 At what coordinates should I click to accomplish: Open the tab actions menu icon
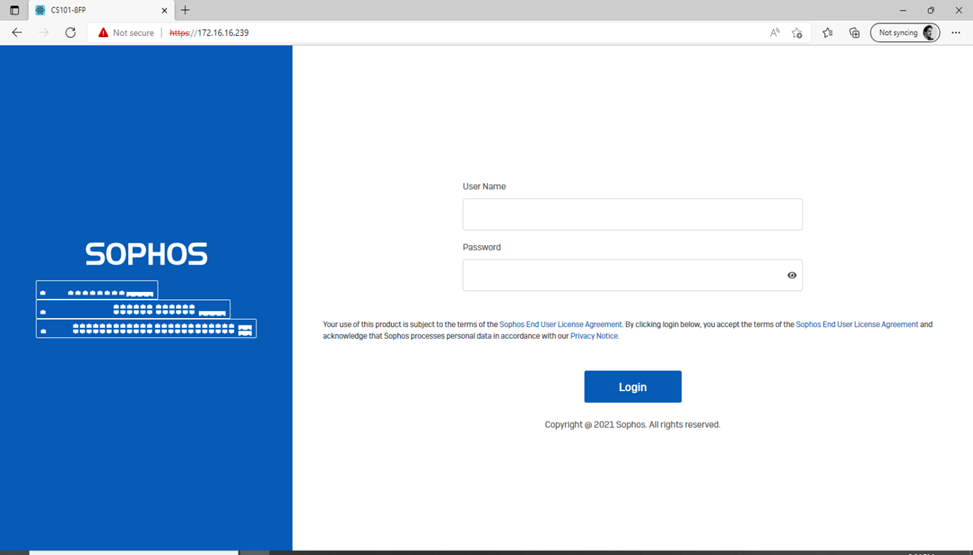click(14, 10)
